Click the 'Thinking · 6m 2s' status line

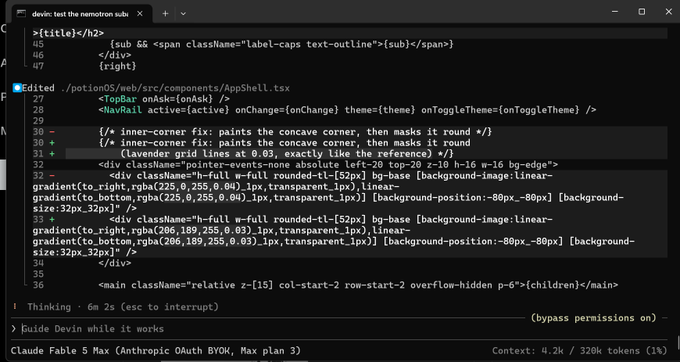coord(123,307)
